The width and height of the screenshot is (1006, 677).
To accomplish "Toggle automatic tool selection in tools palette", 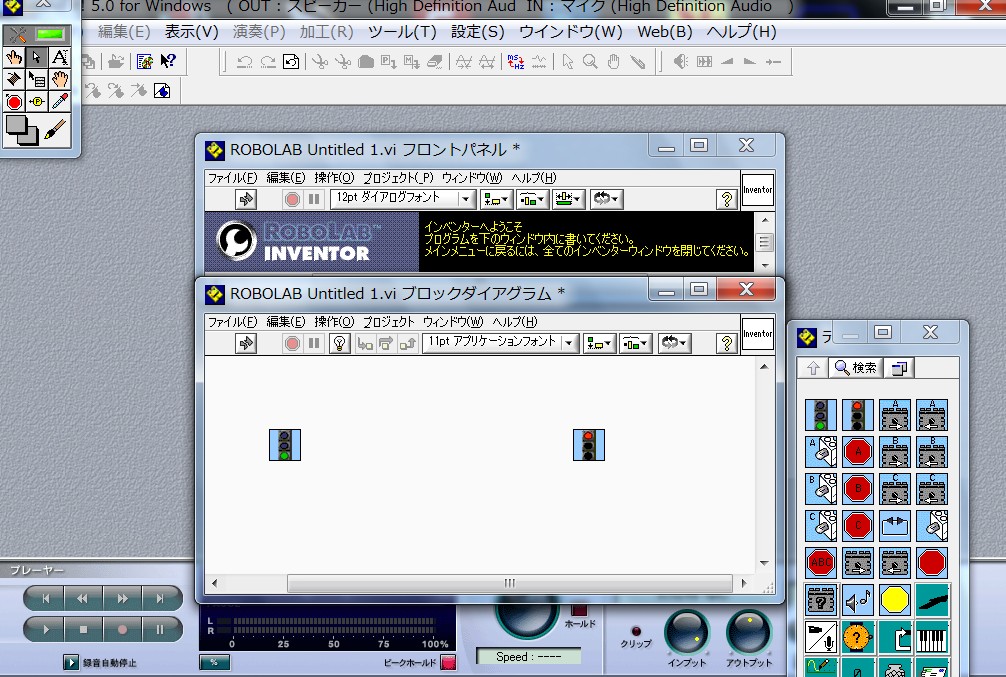I will point(37,35).
